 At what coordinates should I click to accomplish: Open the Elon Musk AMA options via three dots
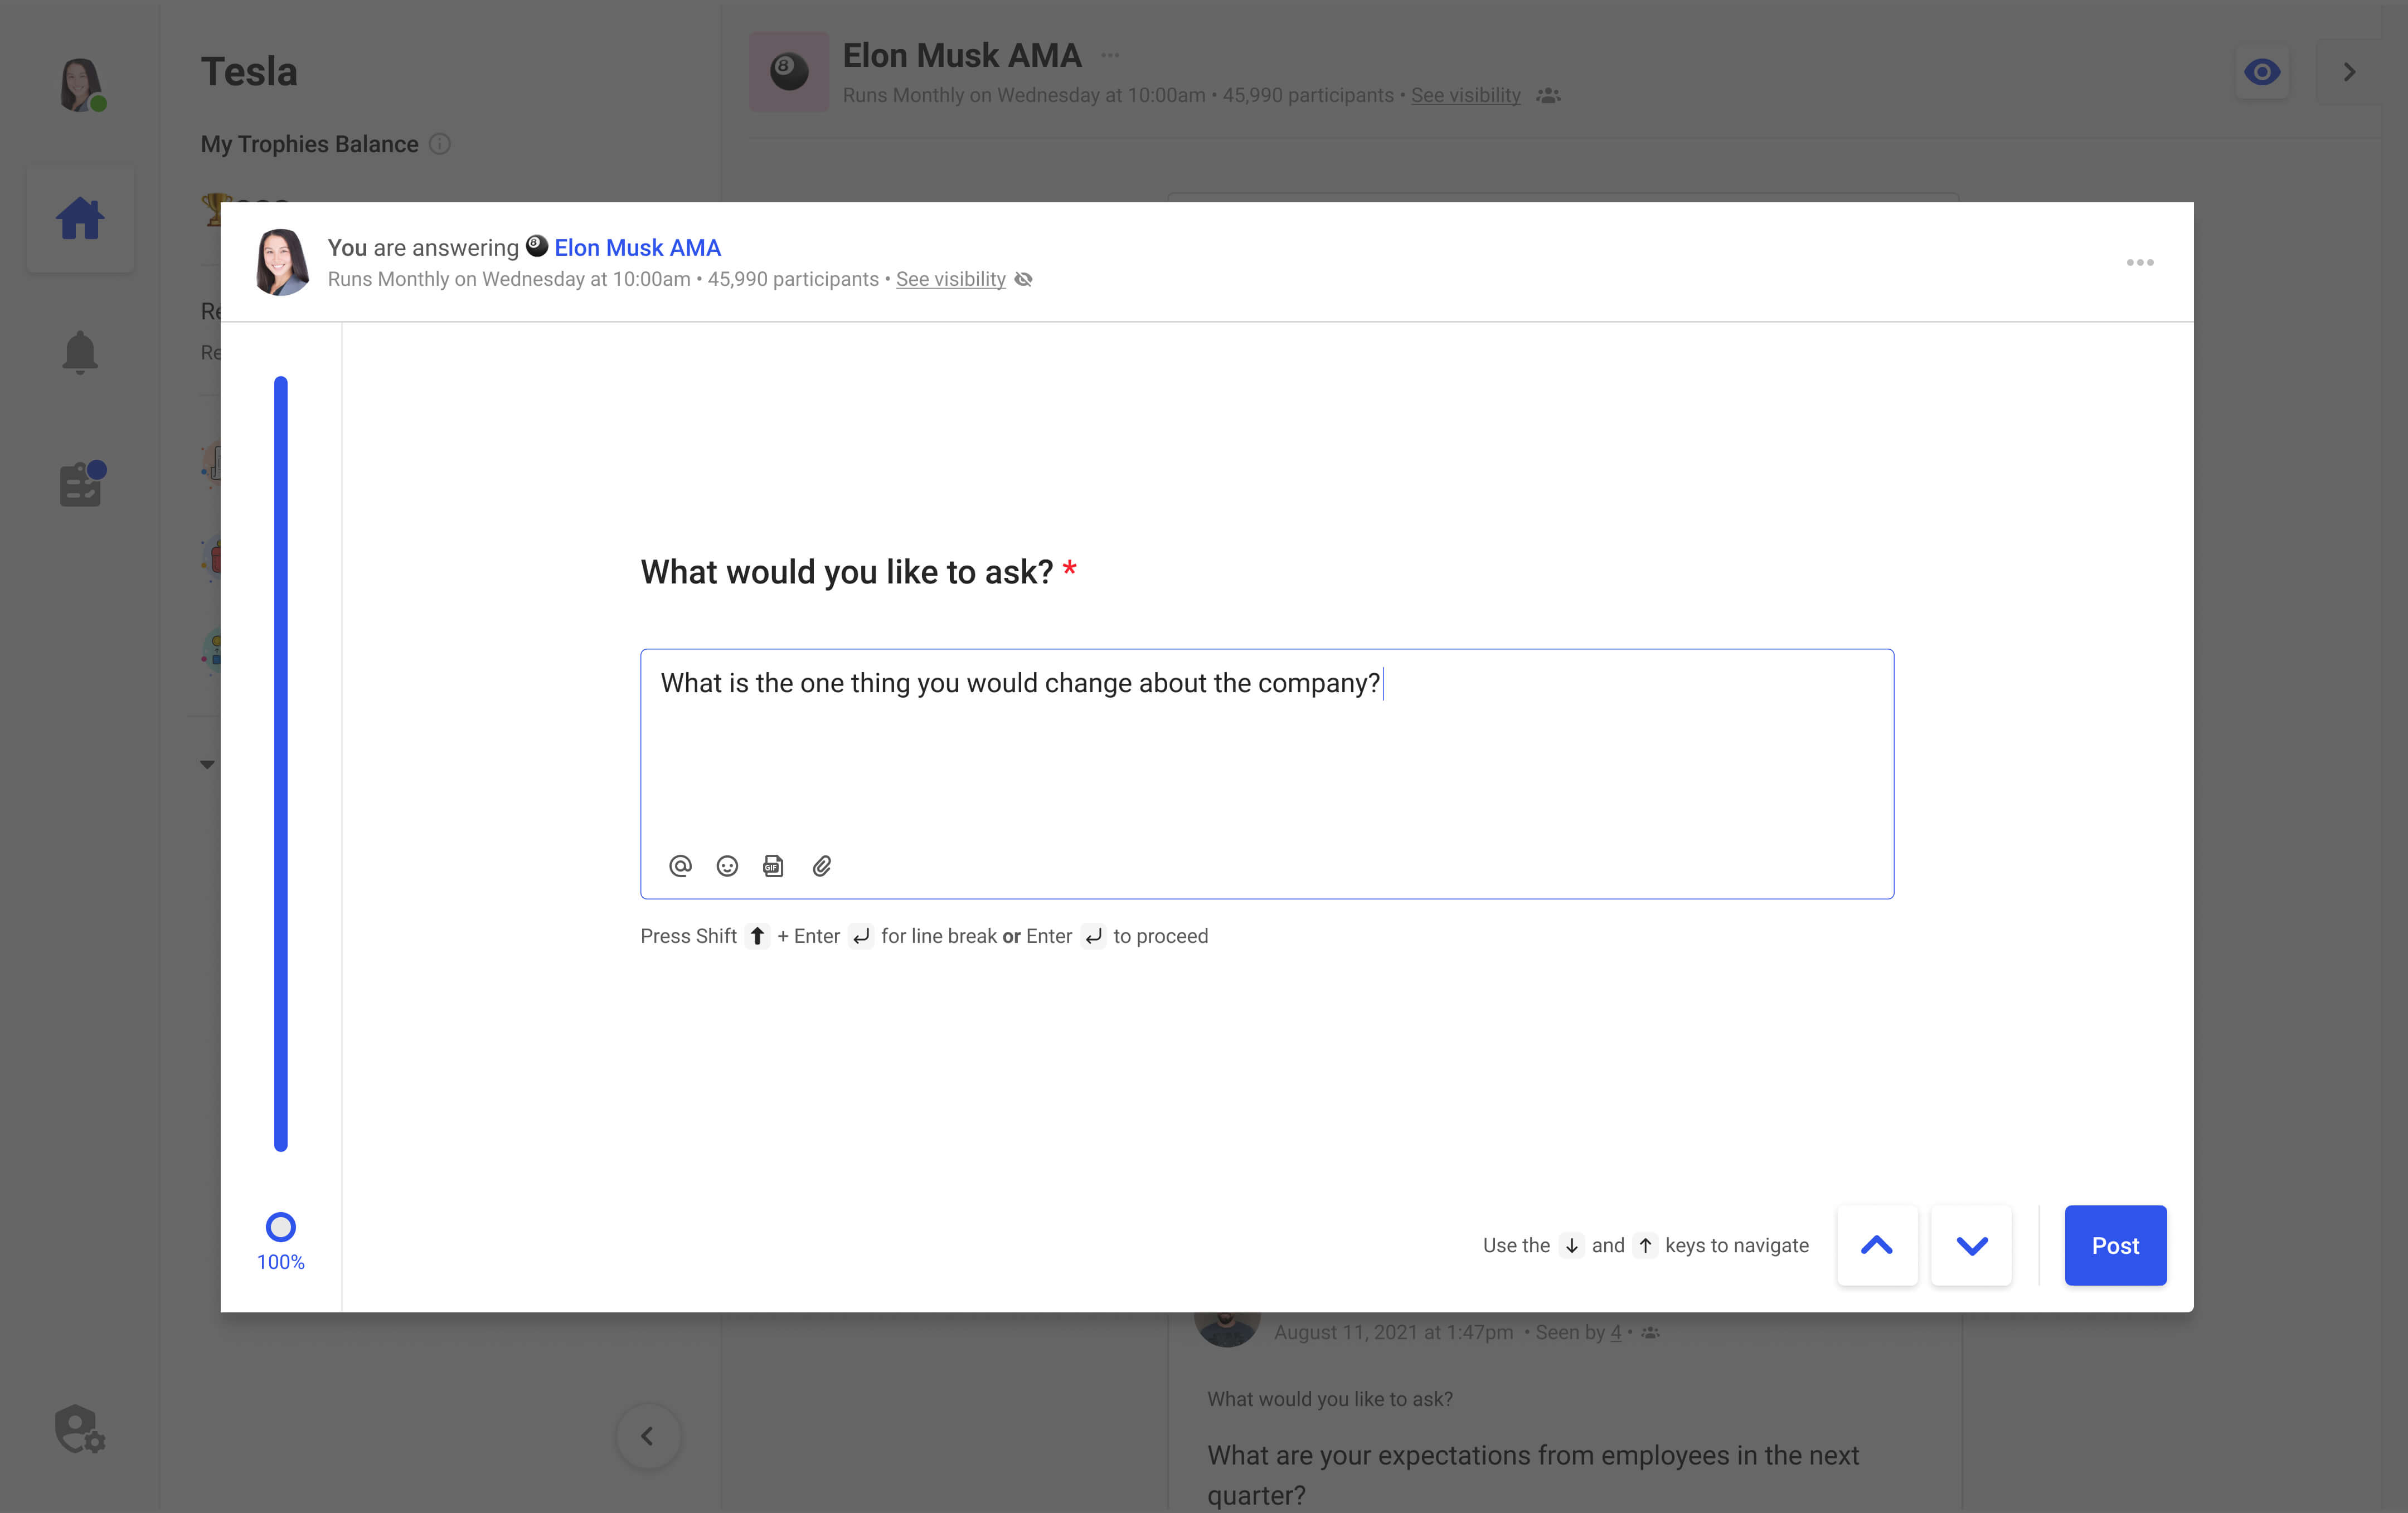(x=1110, y=55)
